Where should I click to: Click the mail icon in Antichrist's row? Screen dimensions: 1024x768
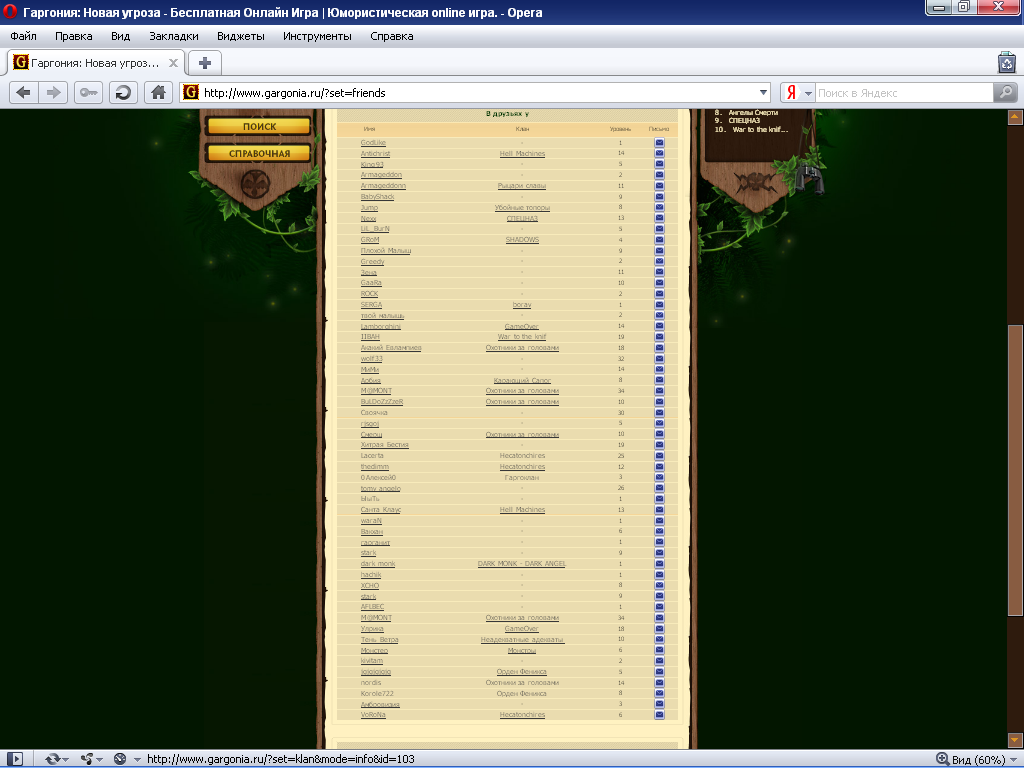coord(659,153)
